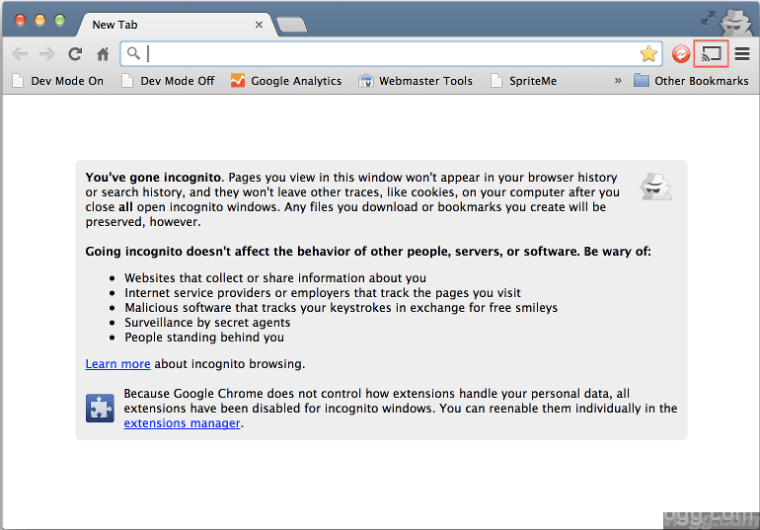This screenshot has width=760, height=530.
Task: Close the New Tab tab
Action: click(x=259, y=25)
